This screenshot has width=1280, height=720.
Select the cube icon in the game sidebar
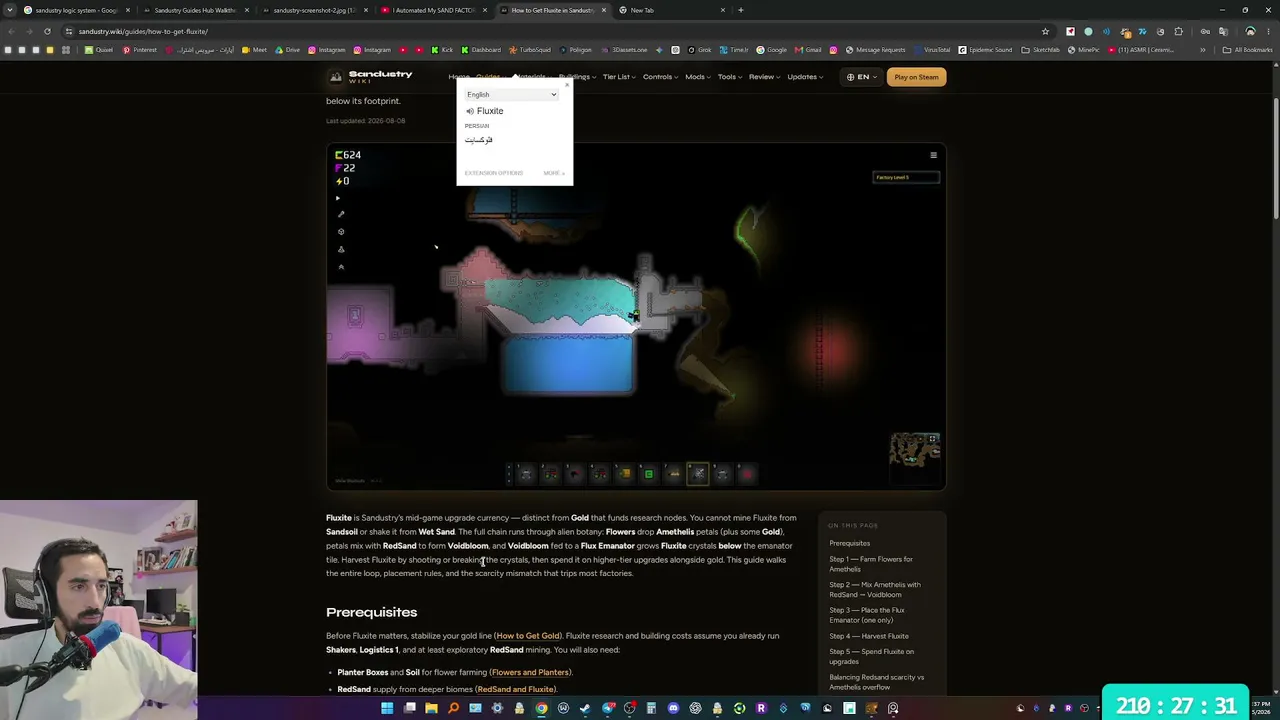pos(341,232)
